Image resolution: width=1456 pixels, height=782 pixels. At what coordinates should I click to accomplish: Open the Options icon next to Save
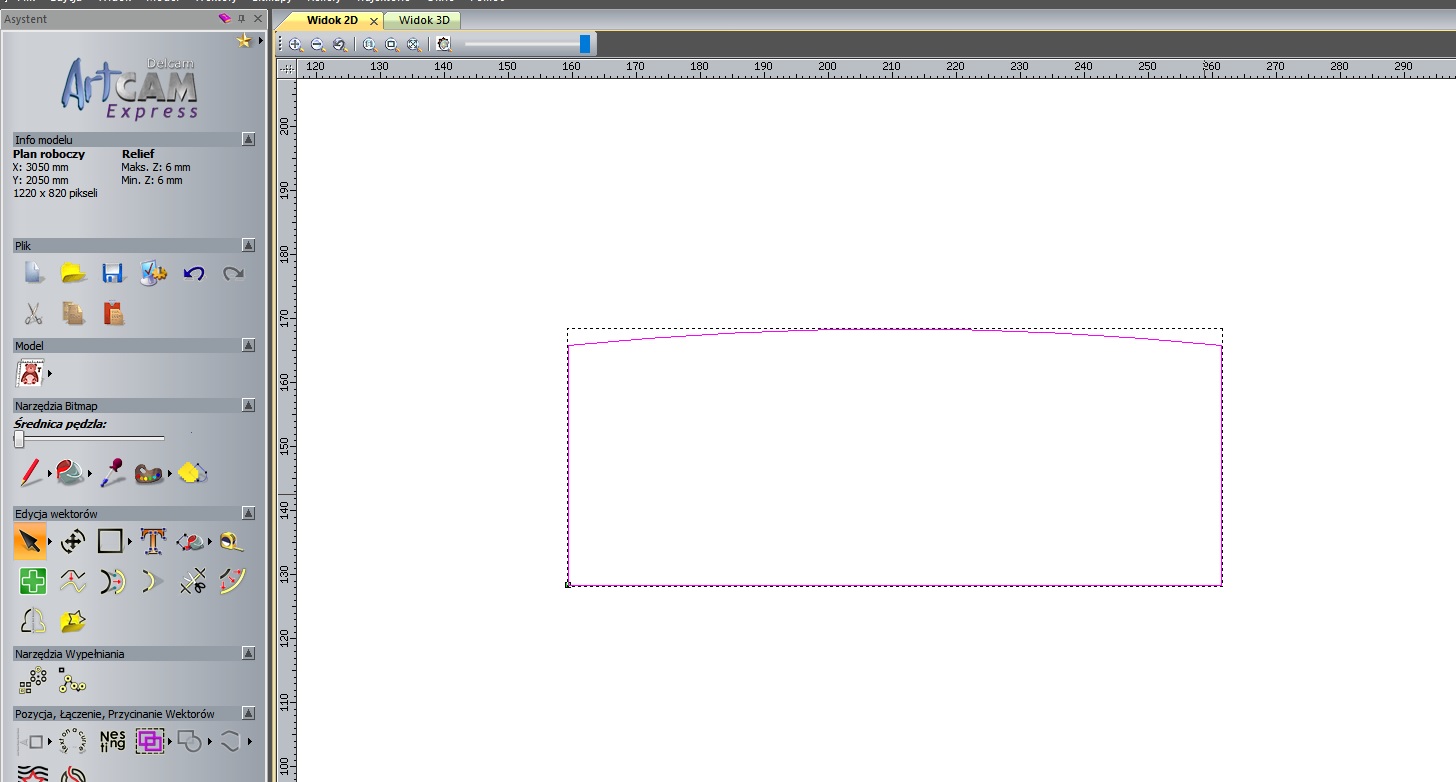(153, 273)
